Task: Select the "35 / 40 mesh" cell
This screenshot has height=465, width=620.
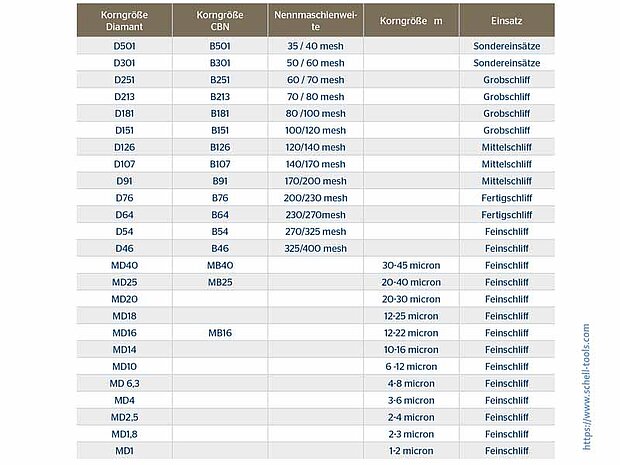Action: (x=315, y=46)
